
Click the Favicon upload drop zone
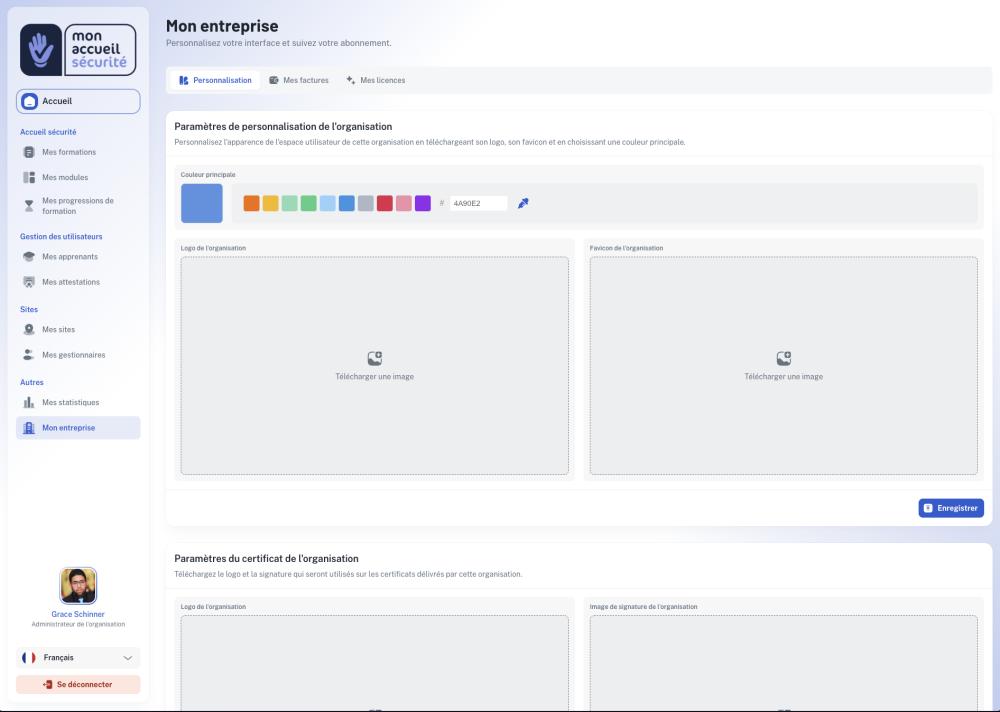tap(783, 366)
